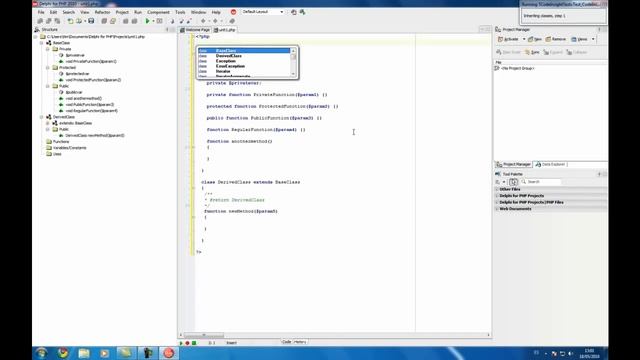Click the Uses folder icon in Structure
Viewport: 640px width, 360px height.
(x=49, y=154)
